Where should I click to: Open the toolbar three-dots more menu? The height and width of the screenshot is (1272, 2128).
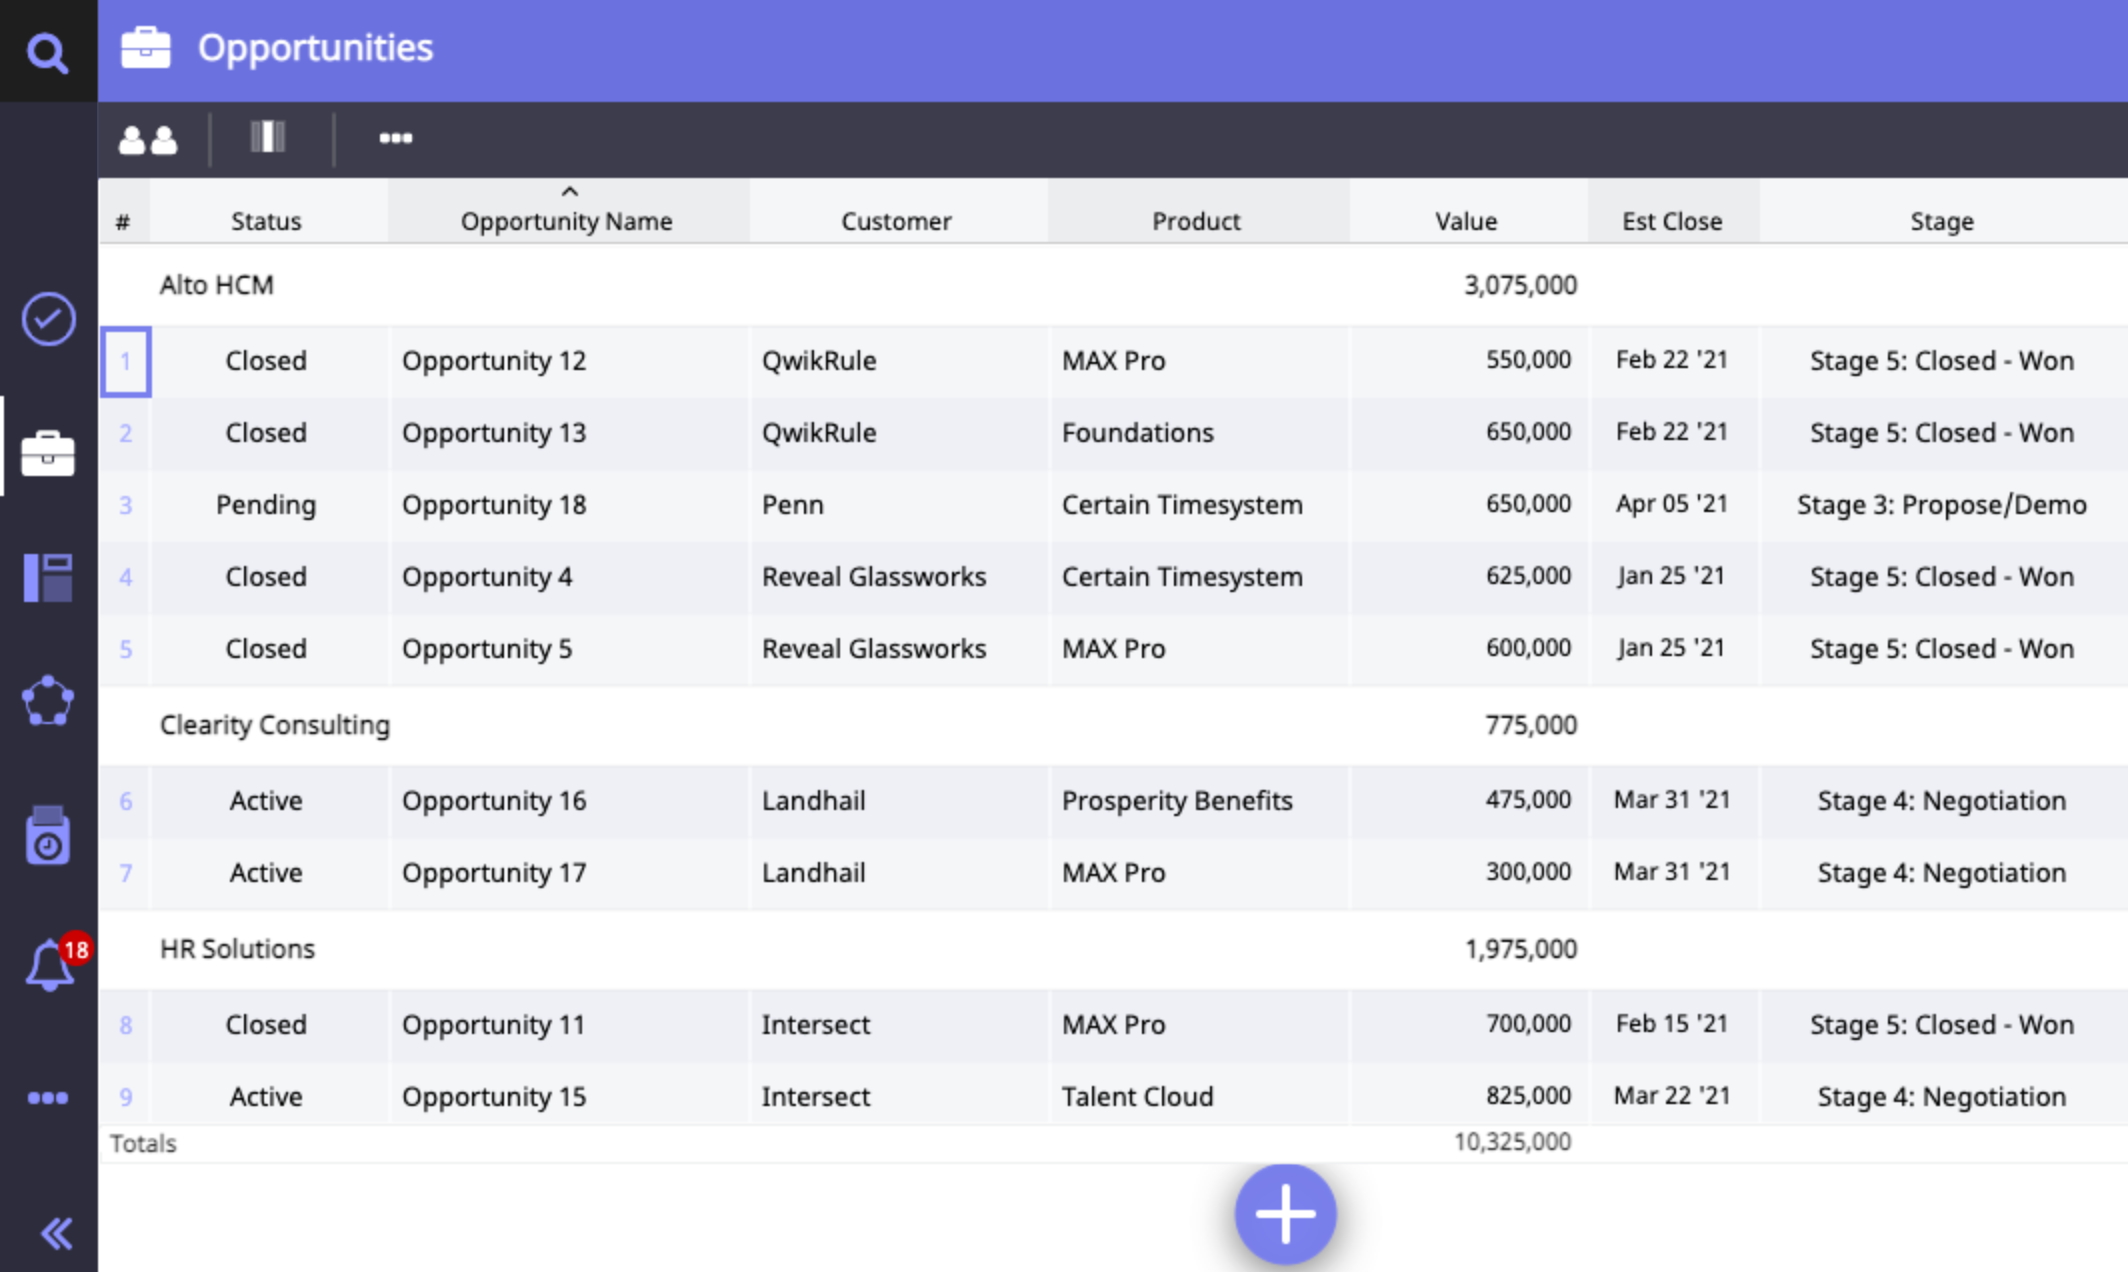click(x=395, y=138)
